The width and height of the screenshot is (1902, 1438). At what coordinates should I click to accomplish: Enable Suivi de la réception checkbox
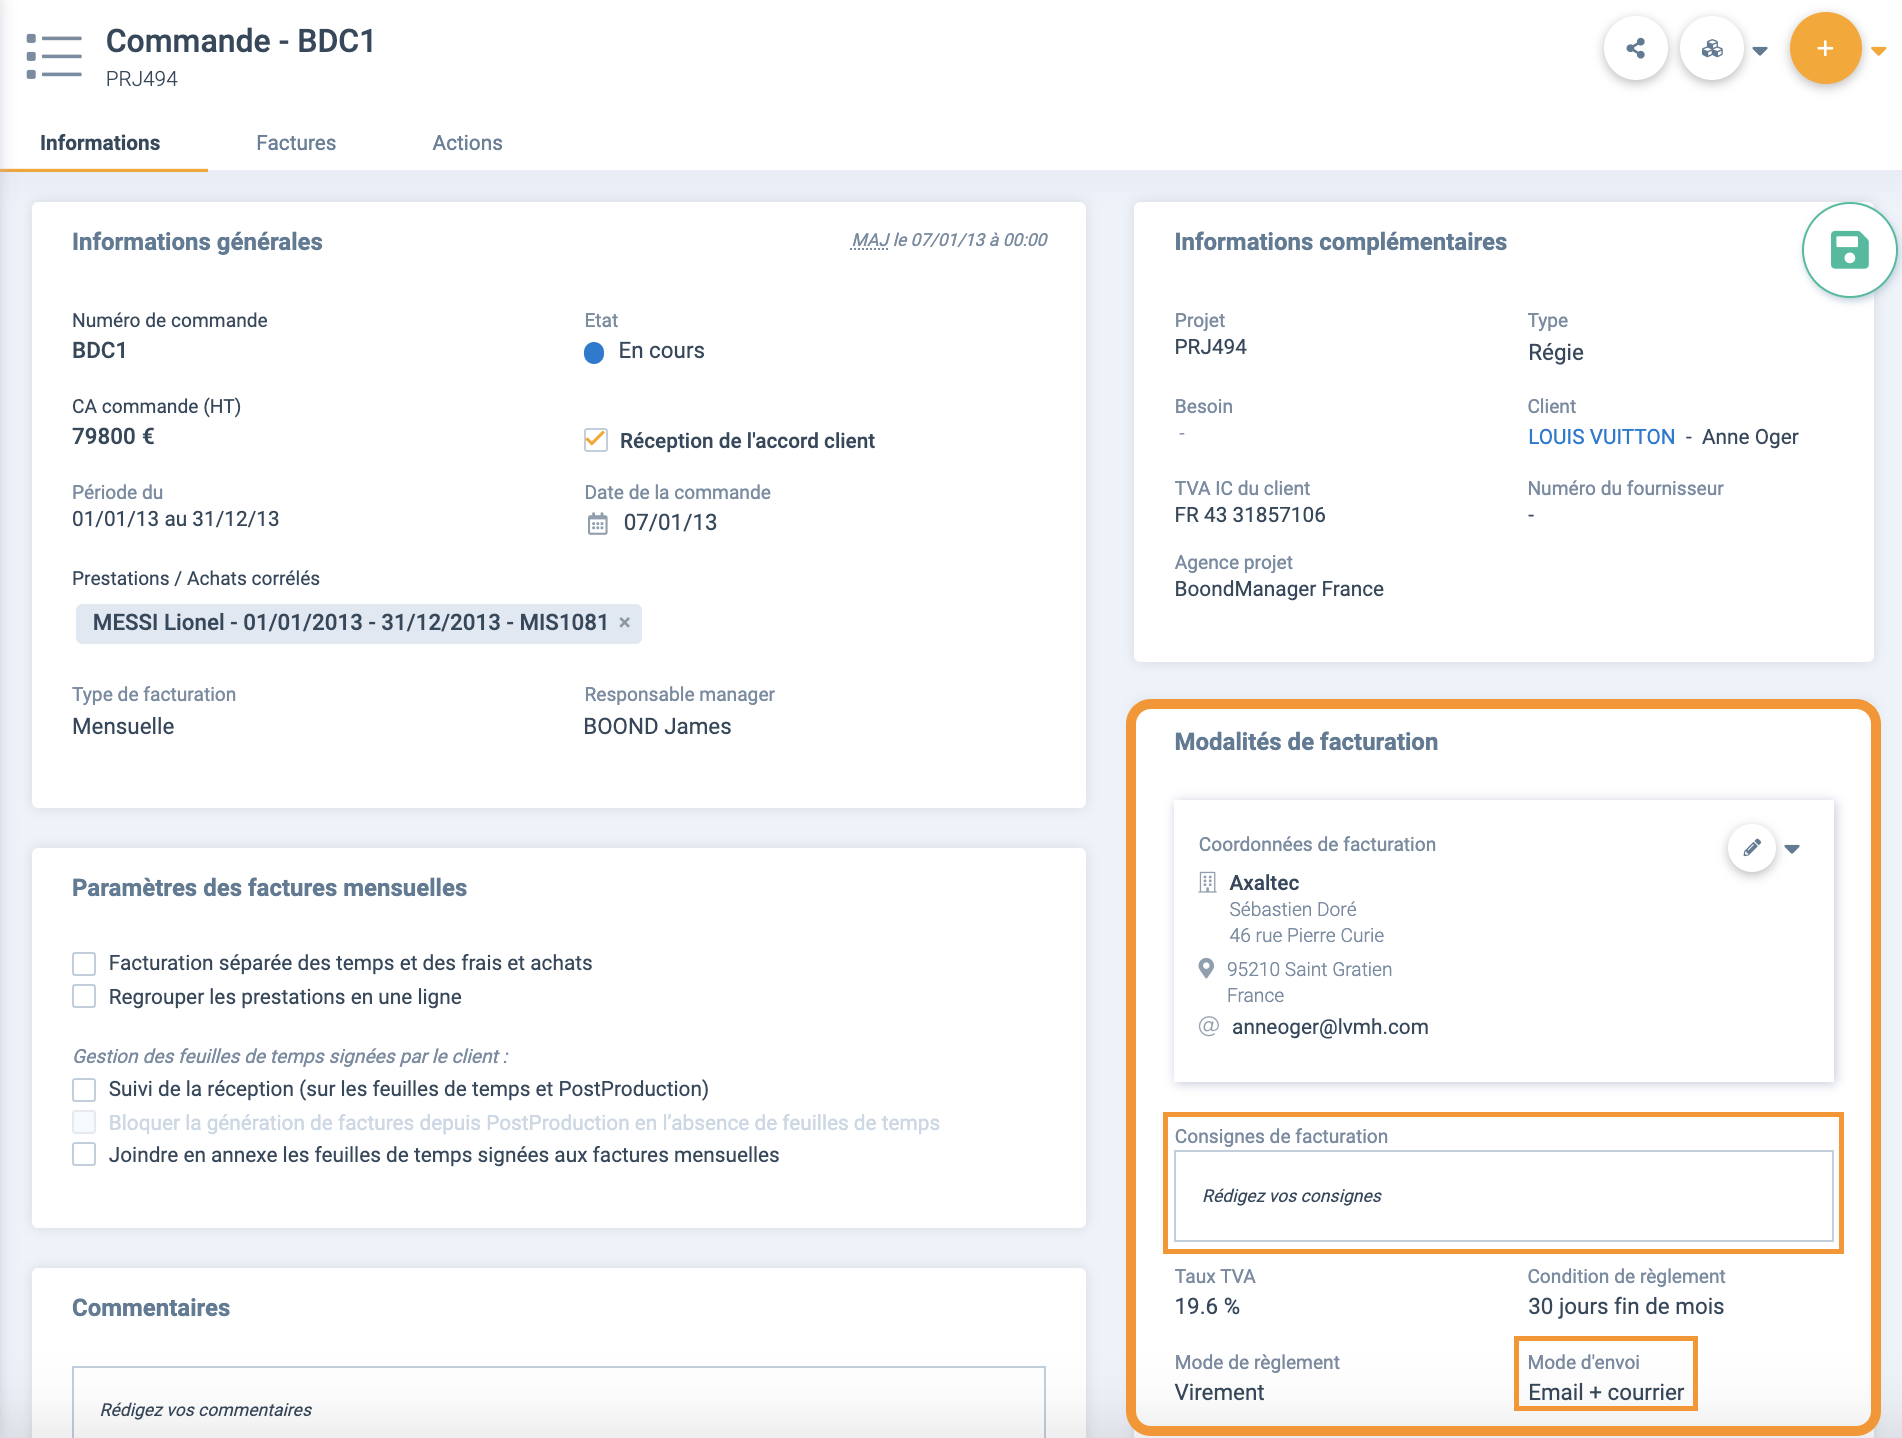pyautogui.click(x=84, y=1089)
